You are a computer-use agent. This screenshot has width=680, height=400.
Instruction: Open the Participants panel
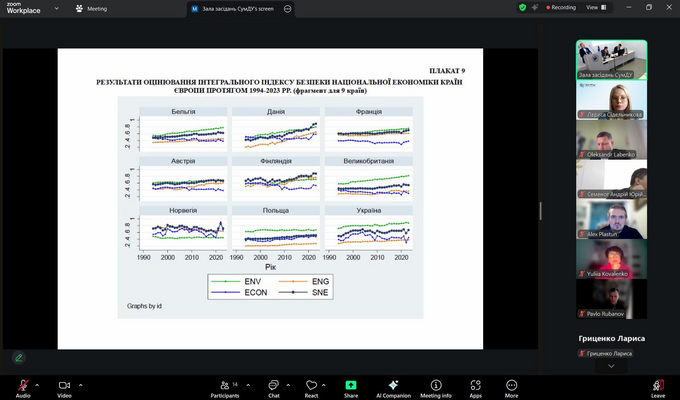pos(225,385)
